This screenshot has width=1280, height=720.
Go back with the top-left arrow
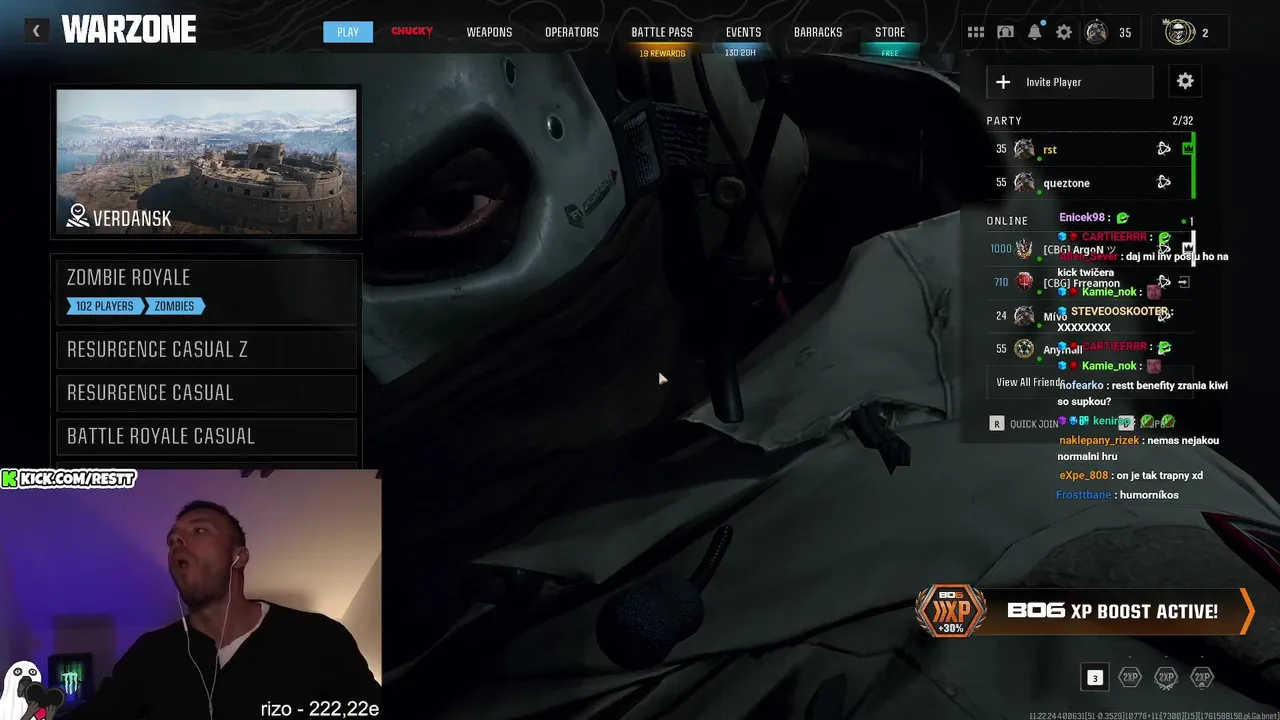(x=36, y=31)
